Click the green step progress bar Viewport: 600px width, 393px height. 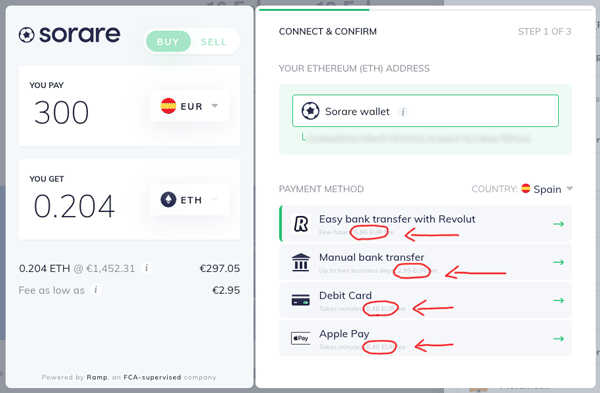click(314, 10)
